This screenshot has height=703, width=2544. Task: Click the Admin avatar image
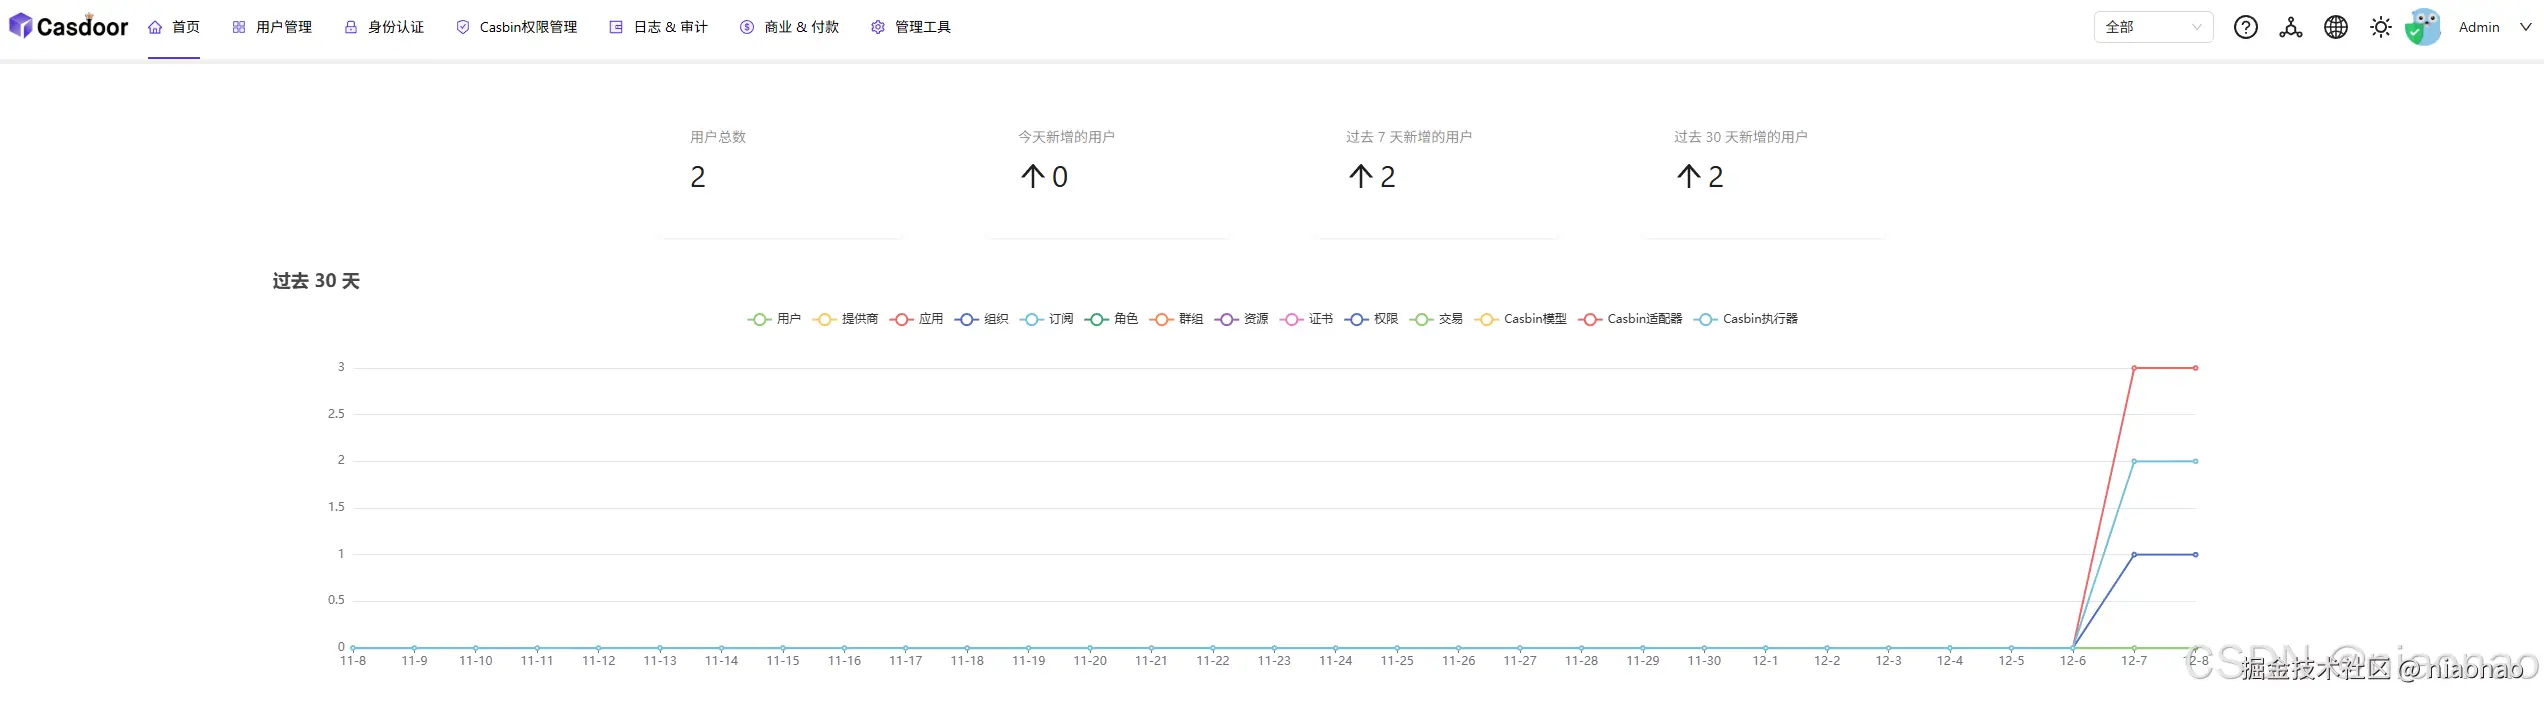(2423, 27)
